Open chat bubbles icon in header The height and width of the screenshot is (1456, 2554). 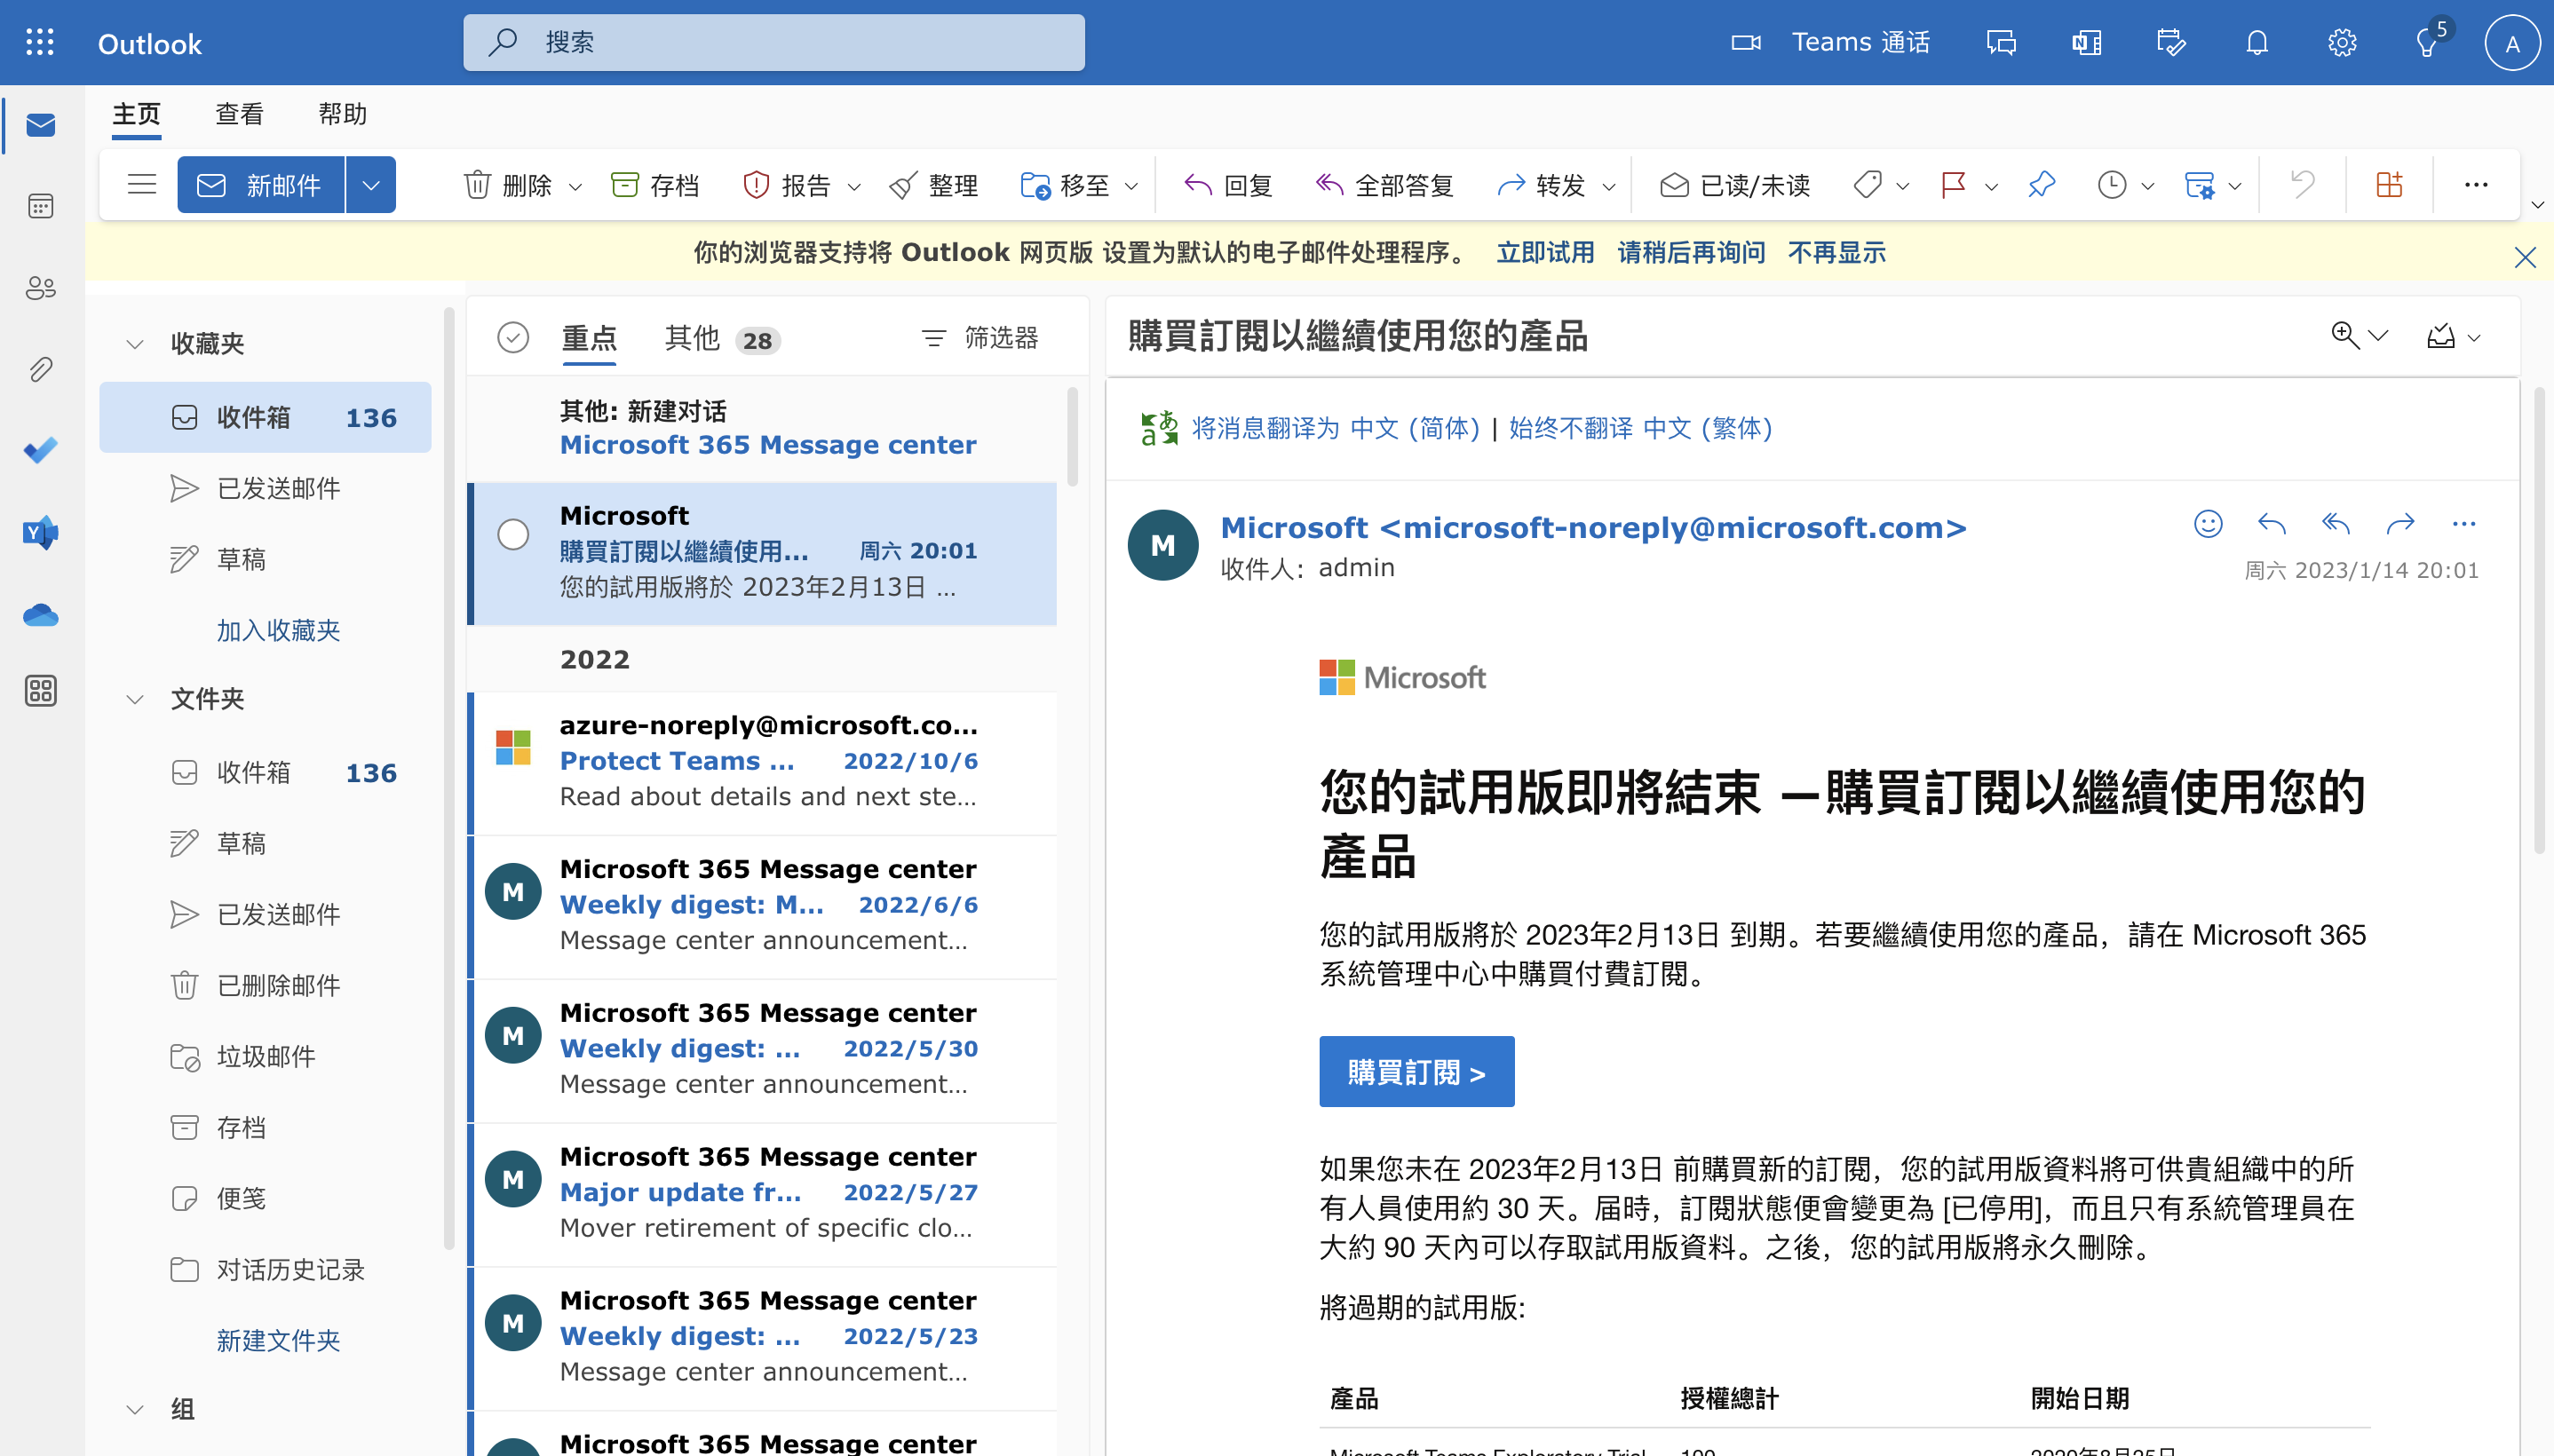pos(2001,42)
